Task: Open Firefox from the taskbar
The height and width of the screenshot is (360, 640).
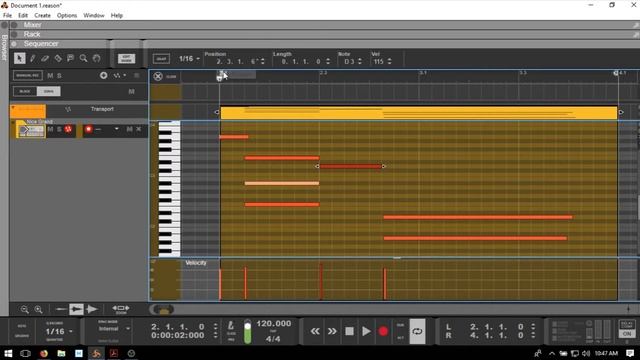Action: click(x=44, y=353)
